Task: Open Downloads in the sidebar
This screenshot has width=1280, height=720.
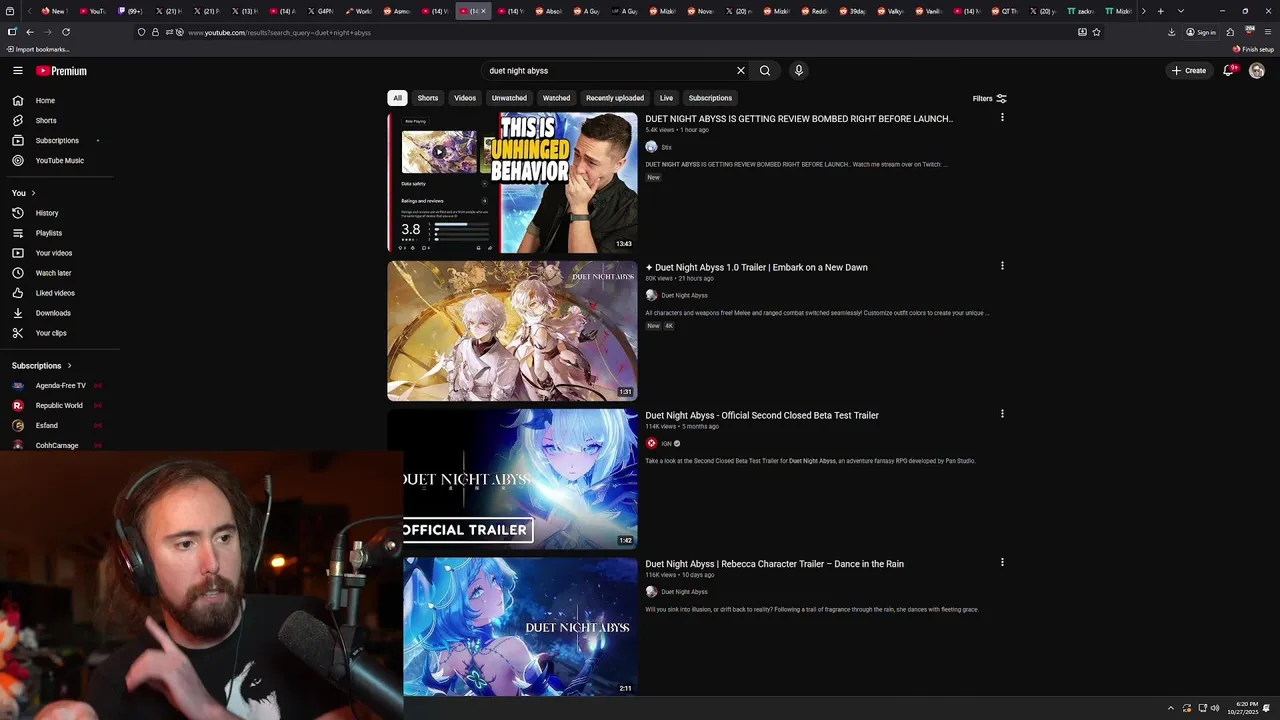Action: 53,313
